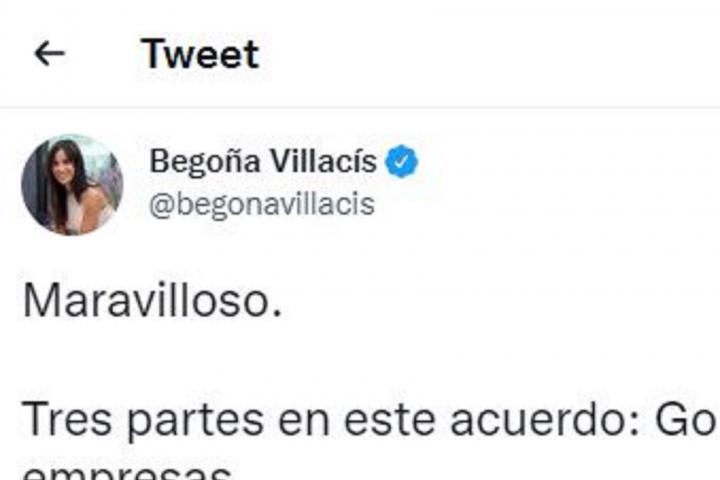Click the period after Maravilloso
This screenshot has width=720, height=480.
click(276, 313)
